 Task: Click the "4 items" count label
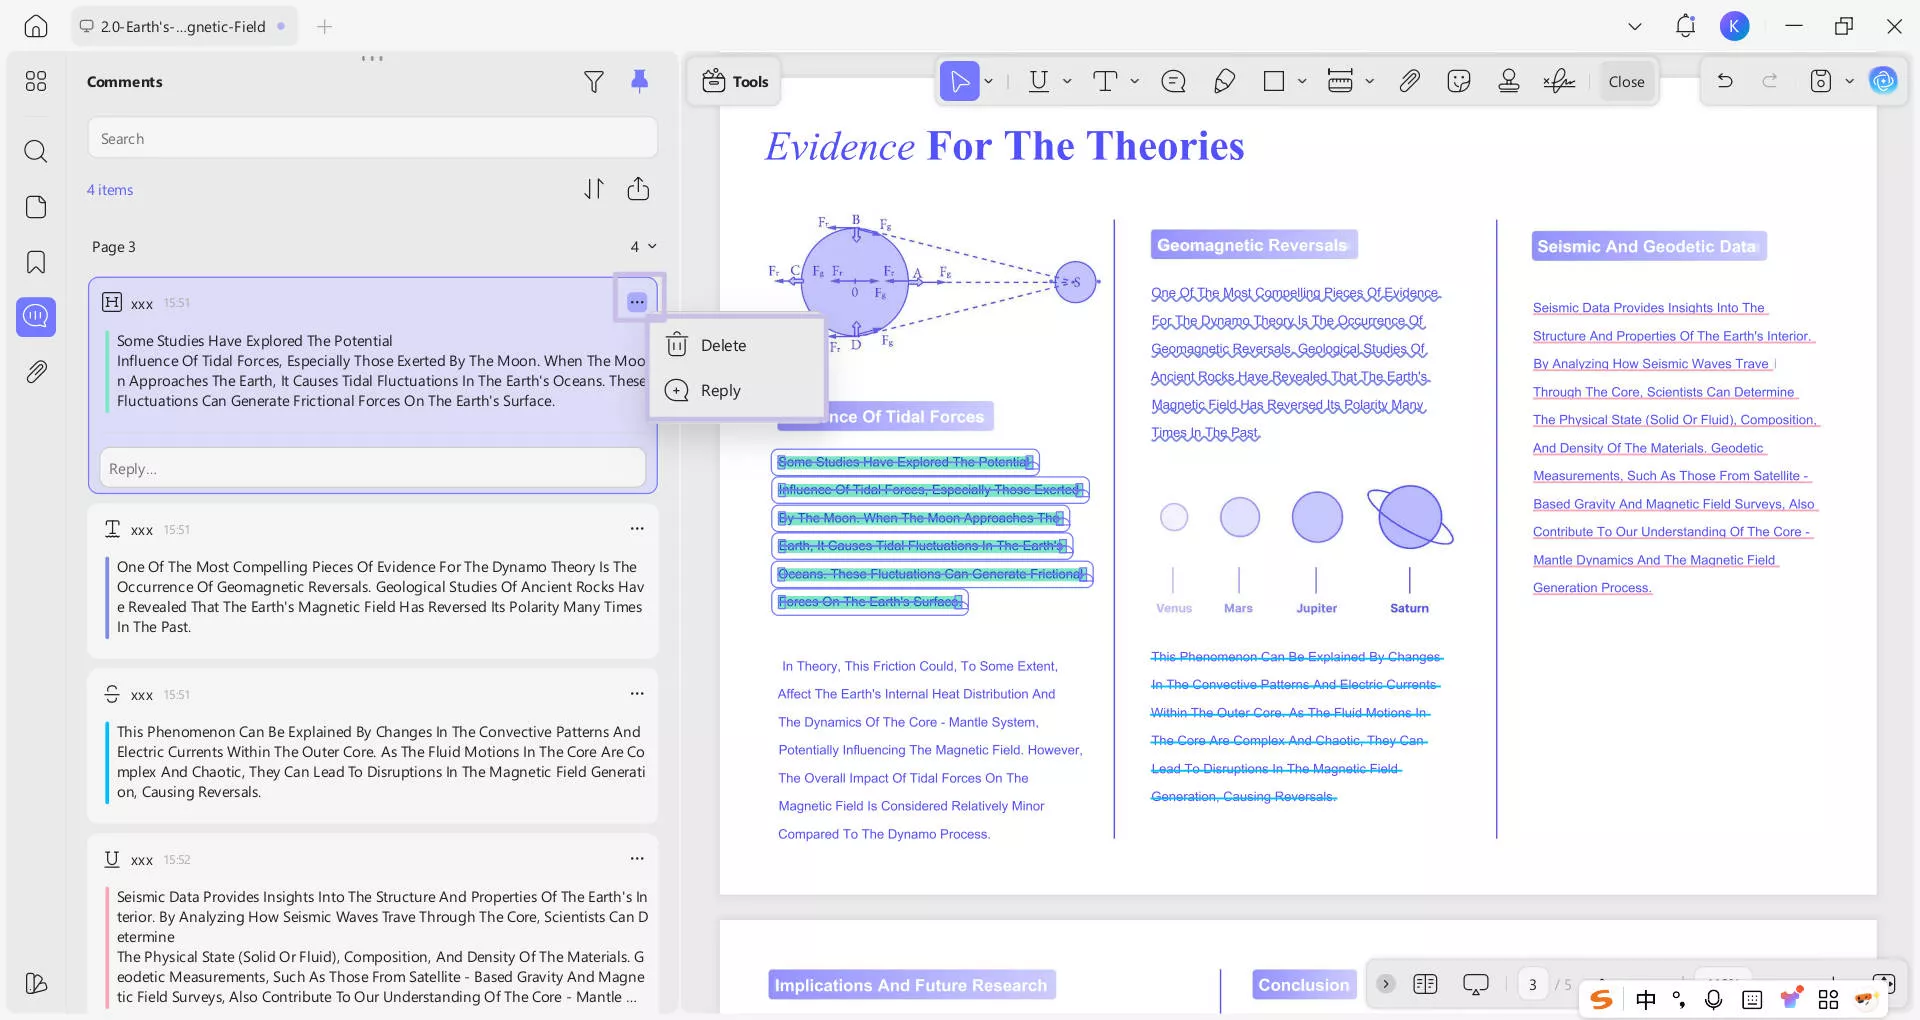pos(110,190)
